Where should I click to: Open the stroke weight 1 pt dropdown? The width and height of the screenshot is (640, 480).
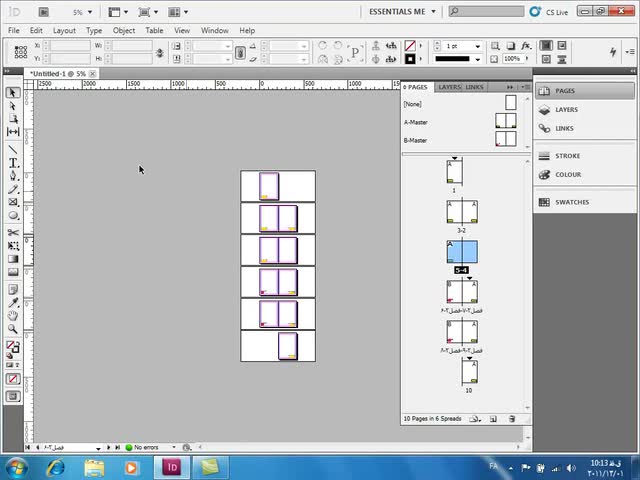click(477, 46)
